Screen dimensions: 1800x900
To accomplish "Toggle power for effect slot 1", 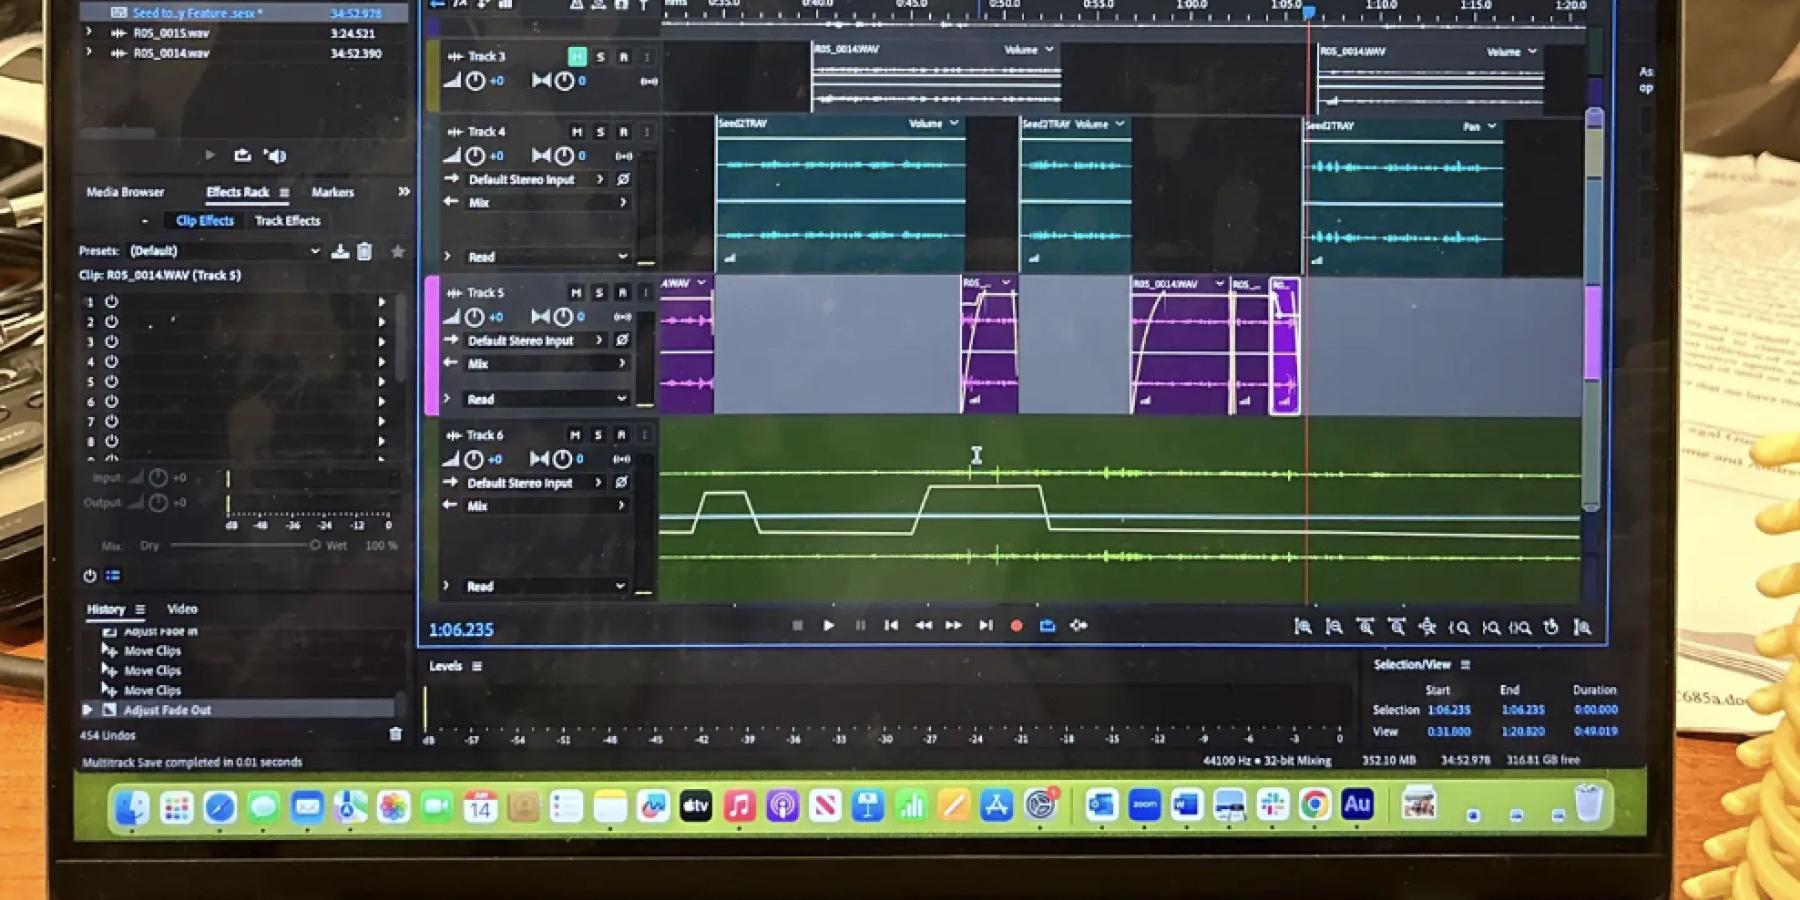I will (112, 302).
